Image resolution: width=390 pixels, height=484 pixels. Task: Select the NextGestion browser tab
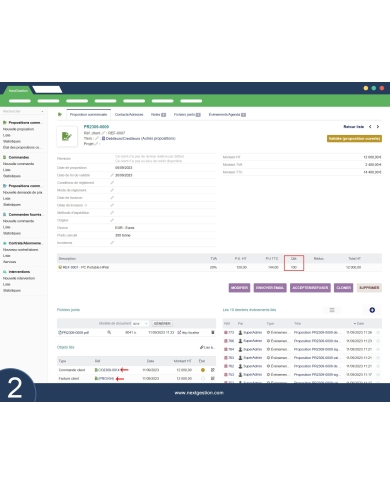(x=18, y=90)
